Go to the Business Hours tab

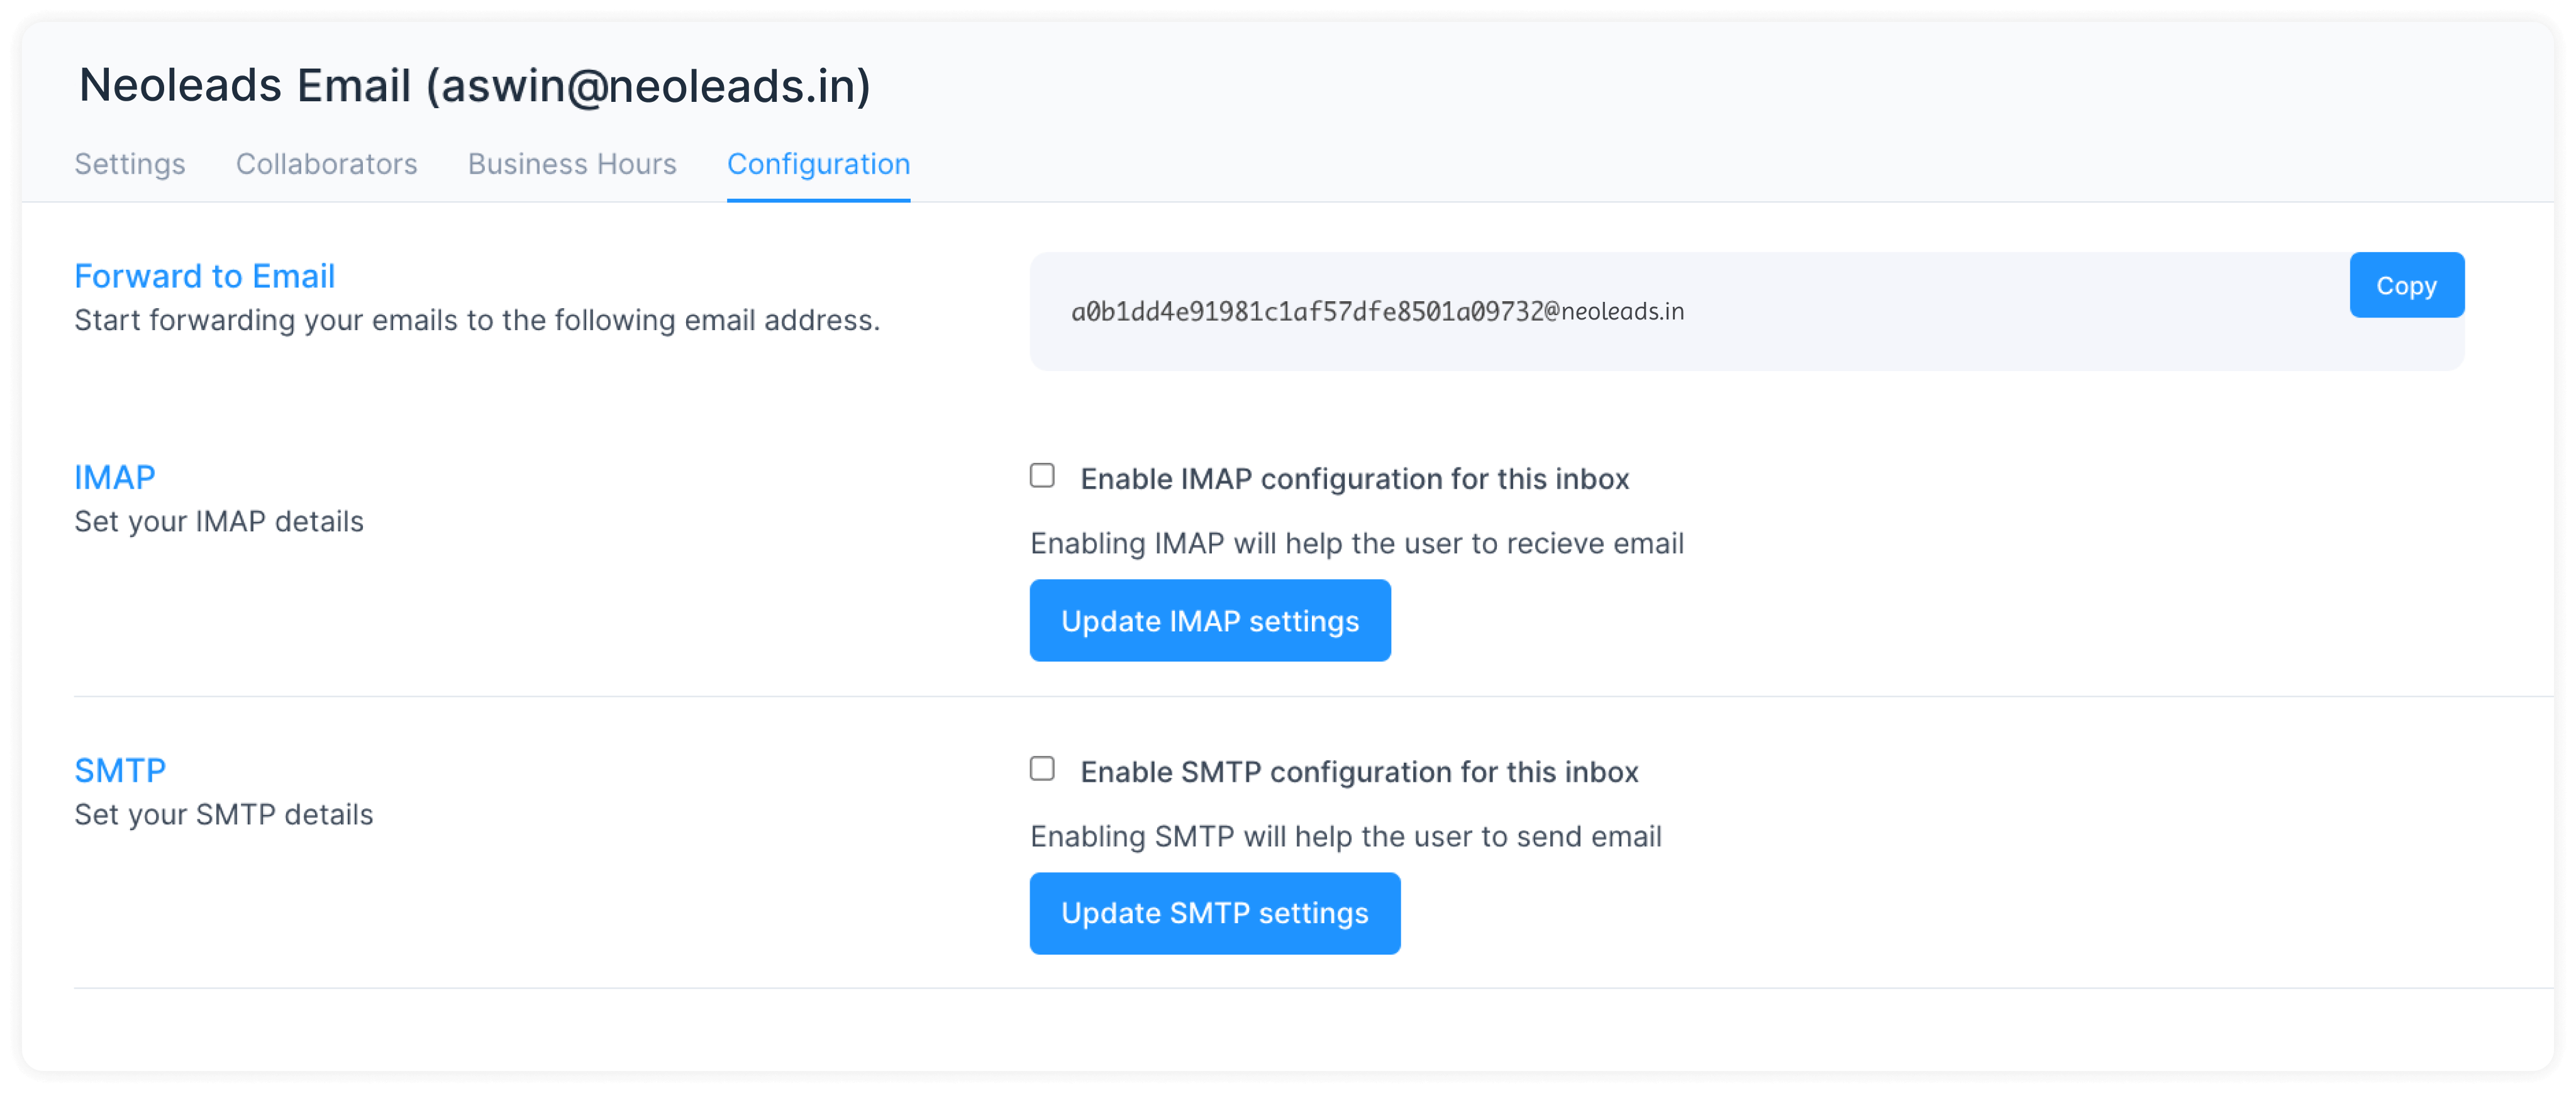point(572,164)
